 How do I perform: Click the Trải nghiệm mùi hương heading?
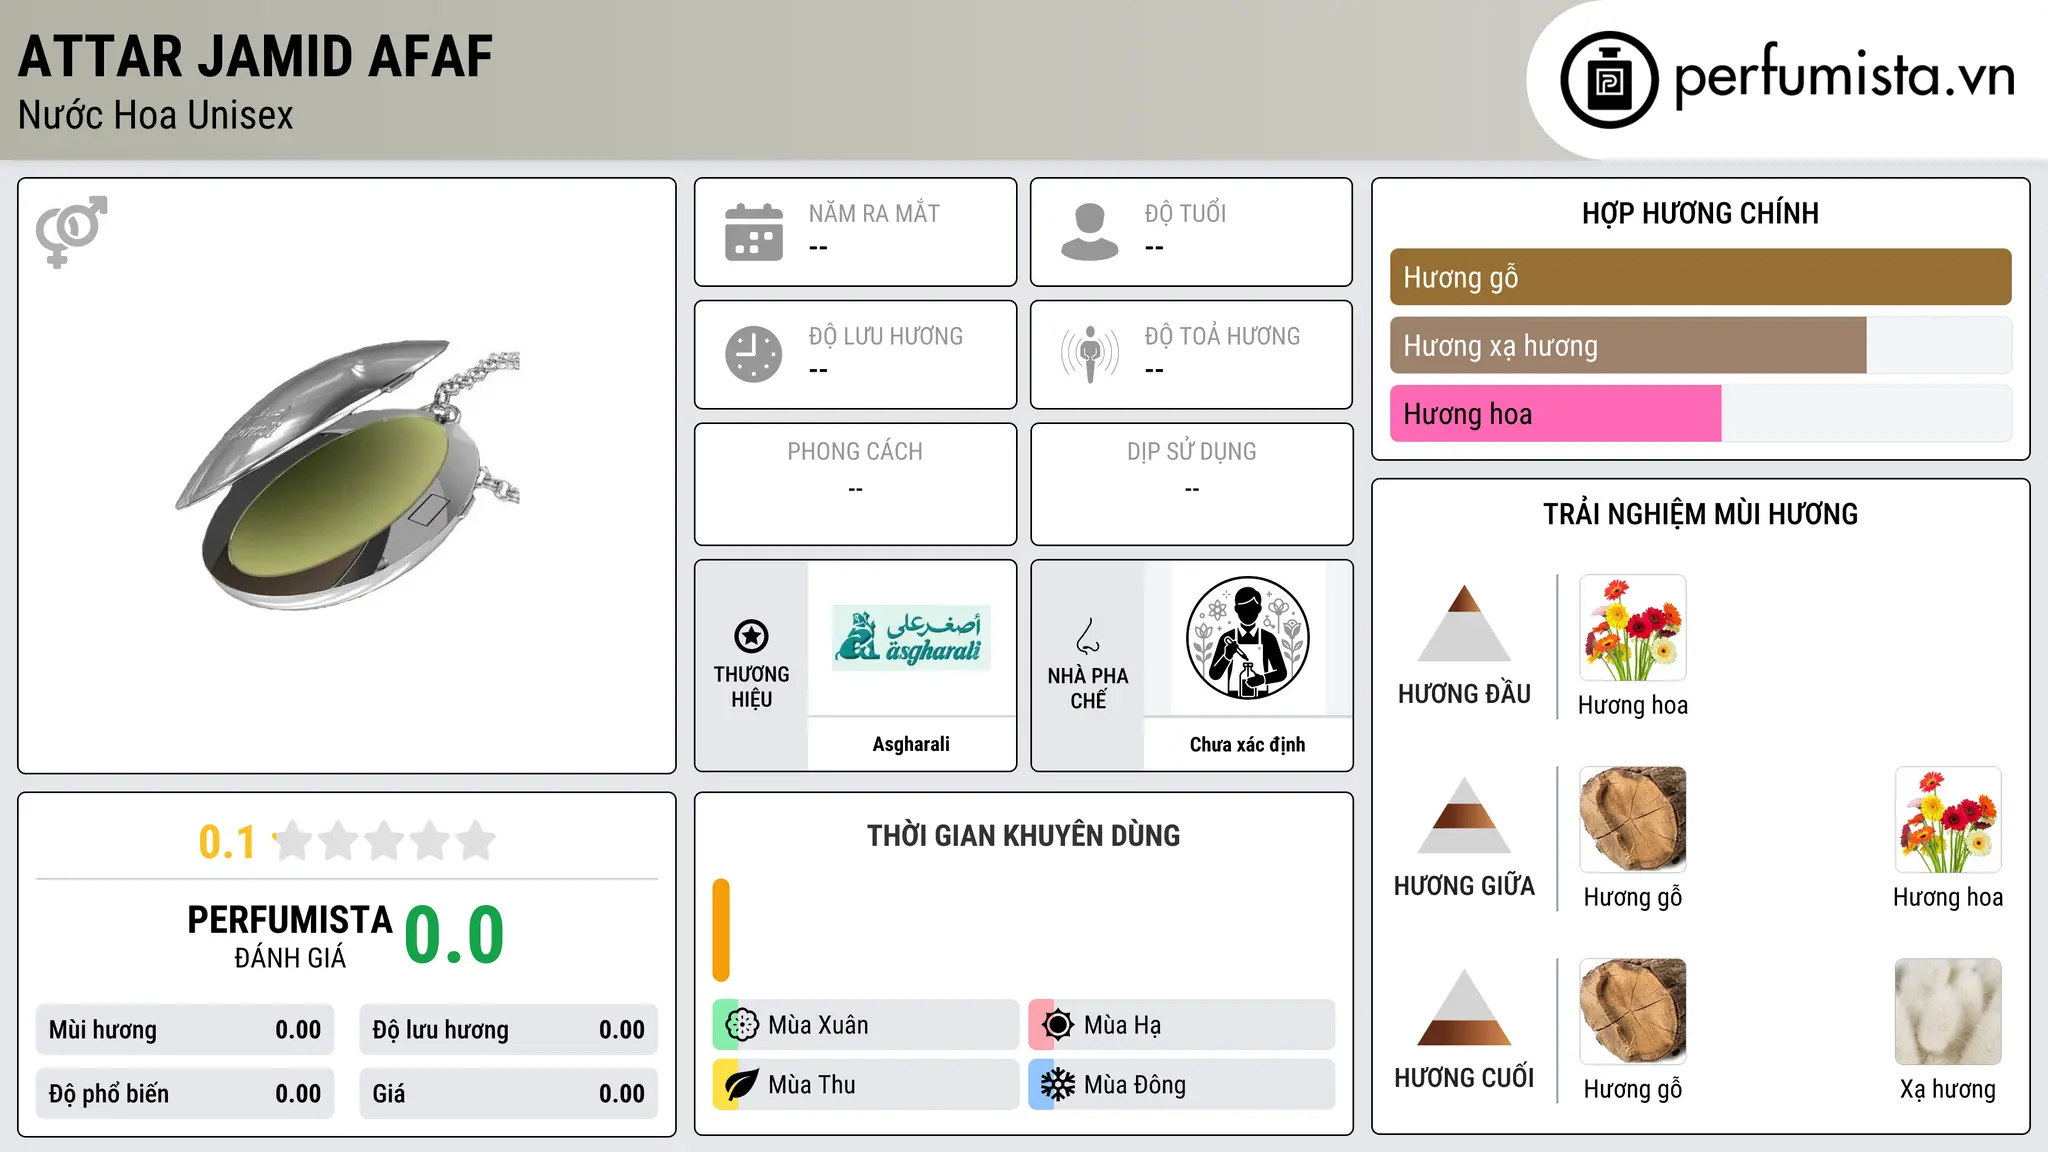point(1700,514)
